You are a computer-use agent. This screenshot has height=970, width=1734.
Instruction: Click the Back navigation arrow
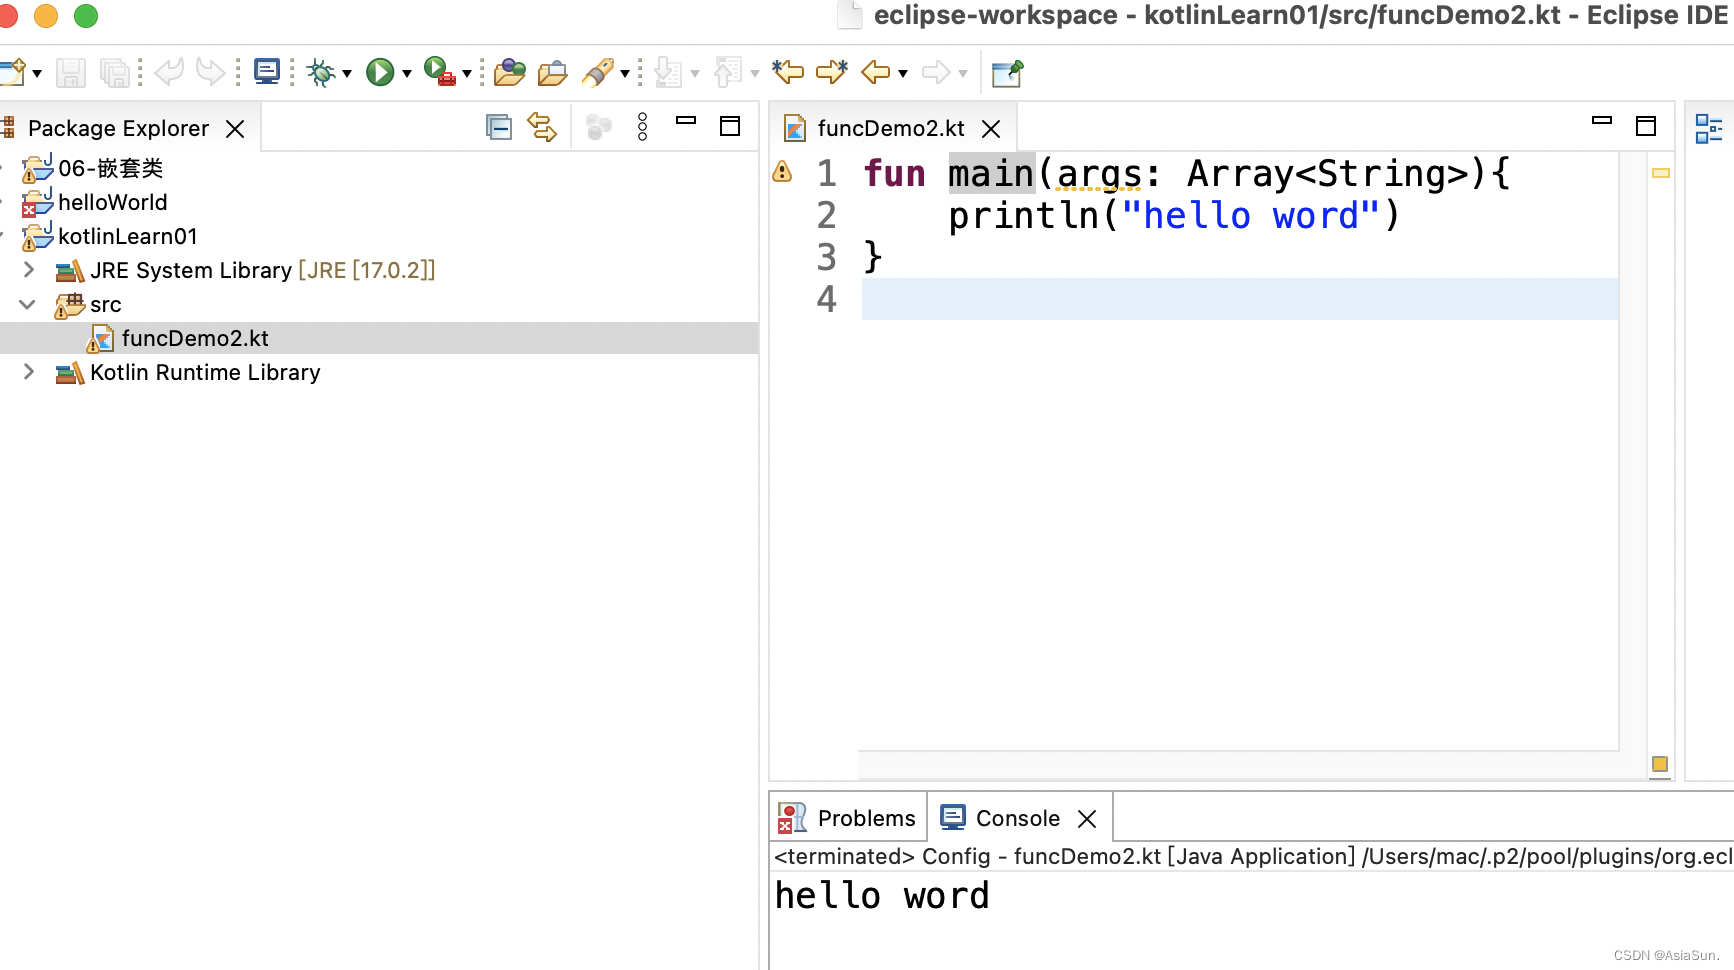point(876,72)
